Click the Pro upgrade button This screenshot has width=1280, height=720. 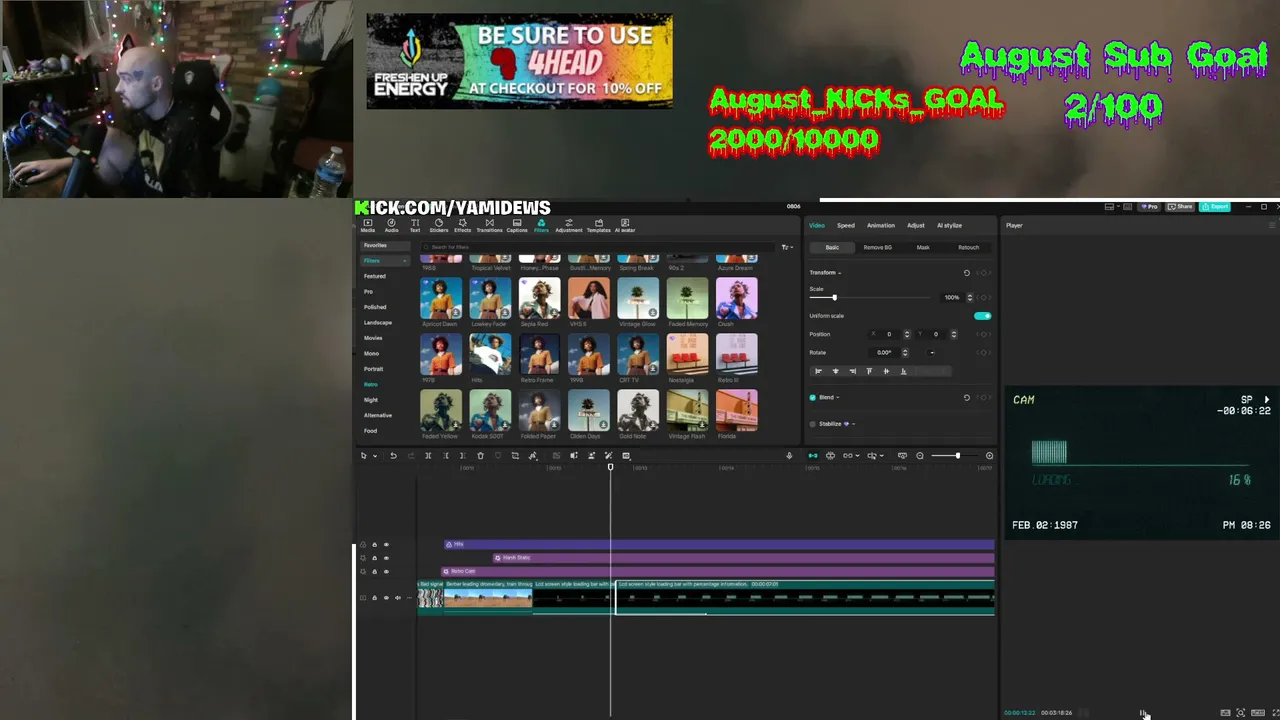click(x=1150, y=207)
